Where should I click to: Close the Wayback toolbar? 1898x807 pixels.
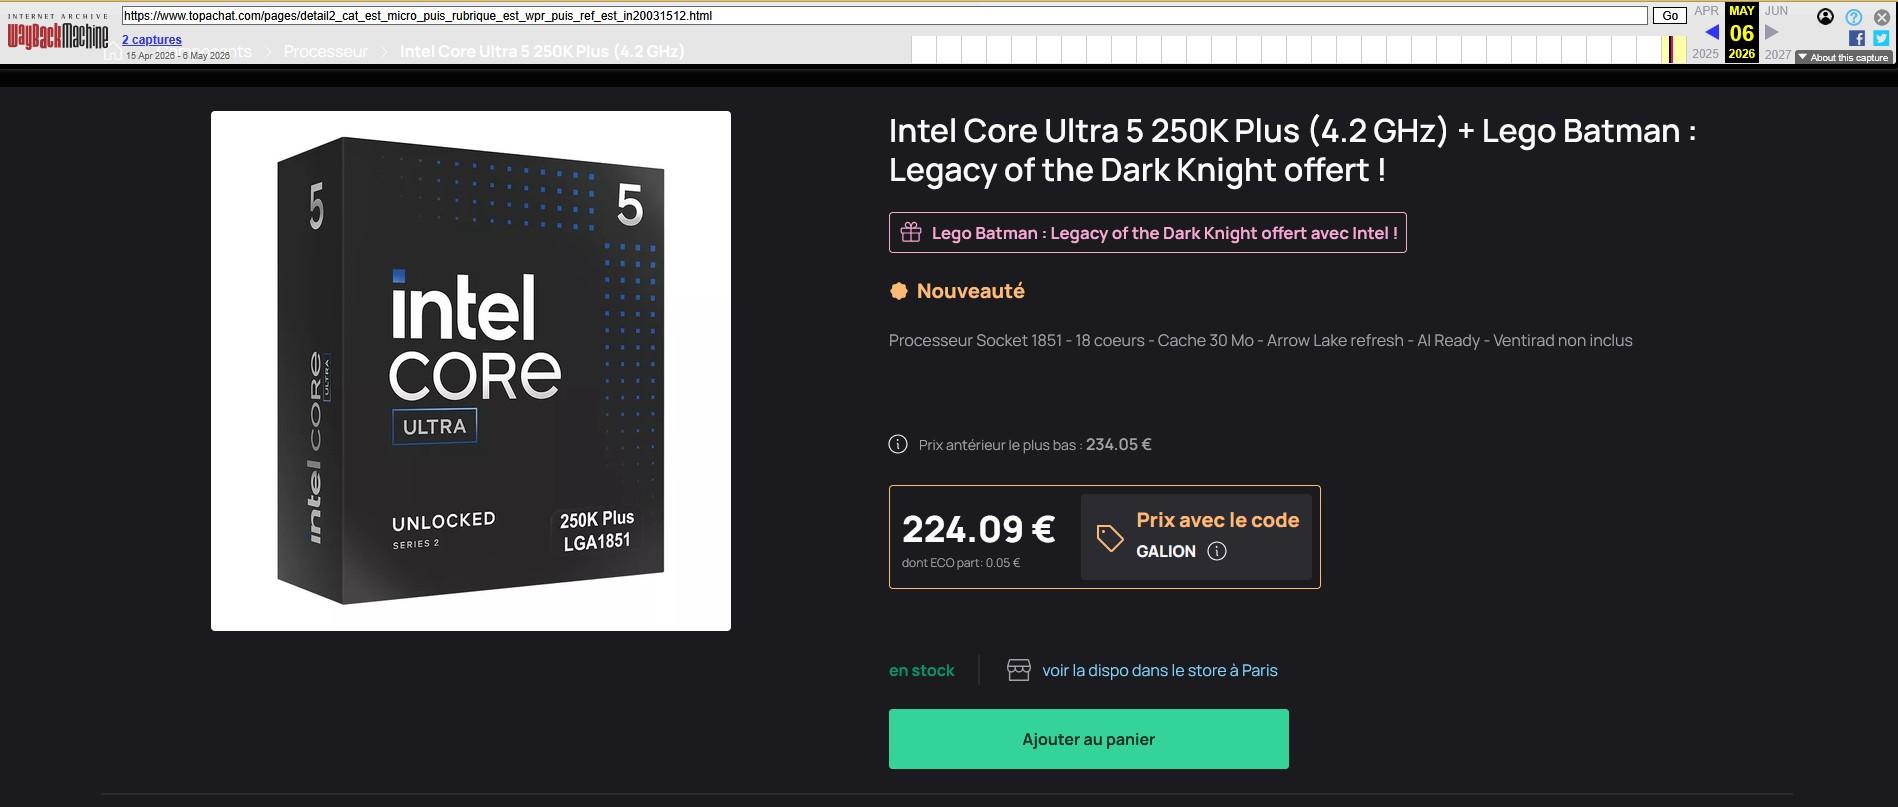pos(1881,17)
